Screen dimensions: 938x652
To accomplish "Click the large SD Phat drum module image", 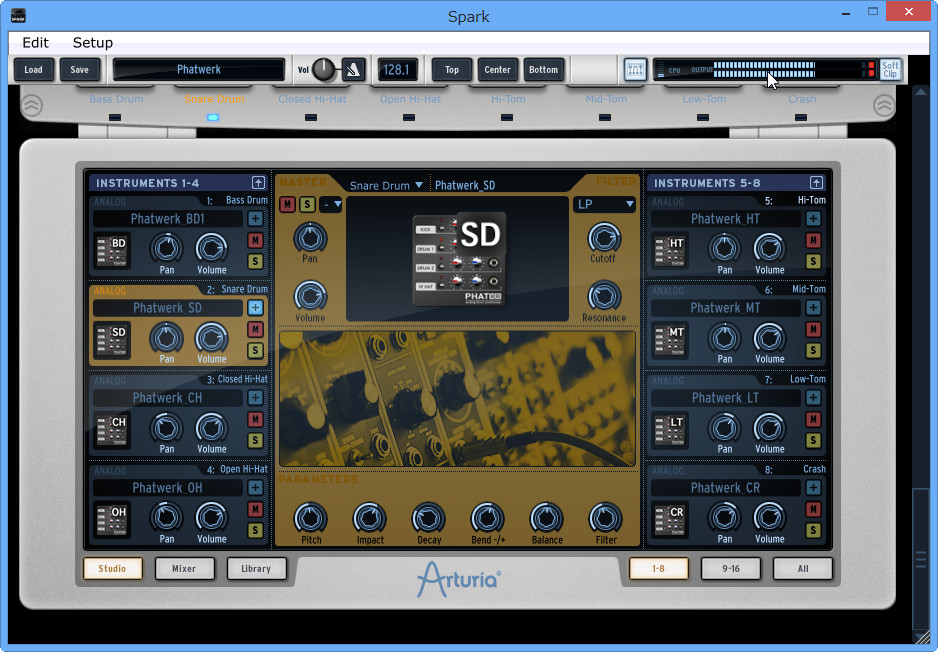I will coord(458,258).
